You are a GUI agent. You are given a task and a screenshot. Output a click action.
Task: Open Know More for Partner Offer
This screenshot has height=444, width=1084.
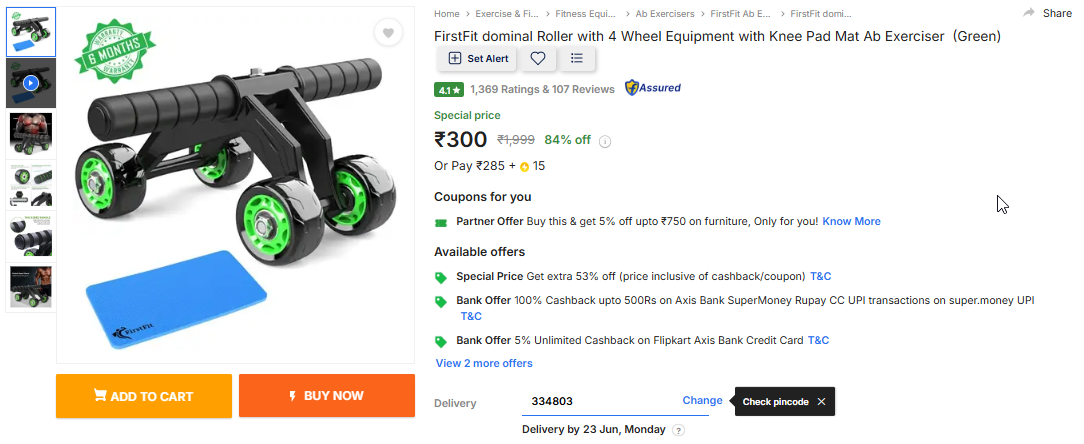(851, 221)
